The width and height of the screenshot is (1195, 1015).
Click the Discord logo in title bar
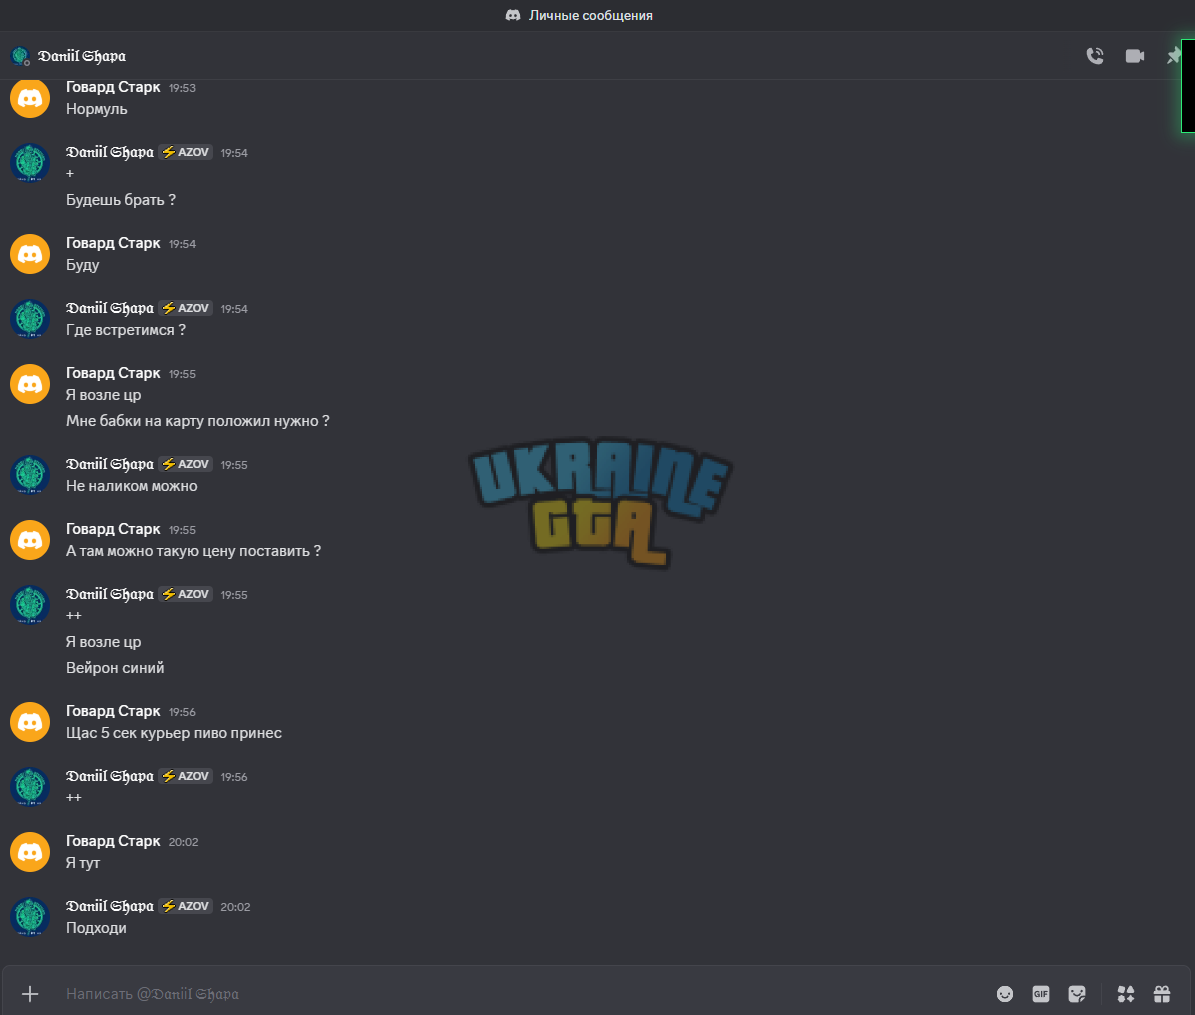[513, 15]
